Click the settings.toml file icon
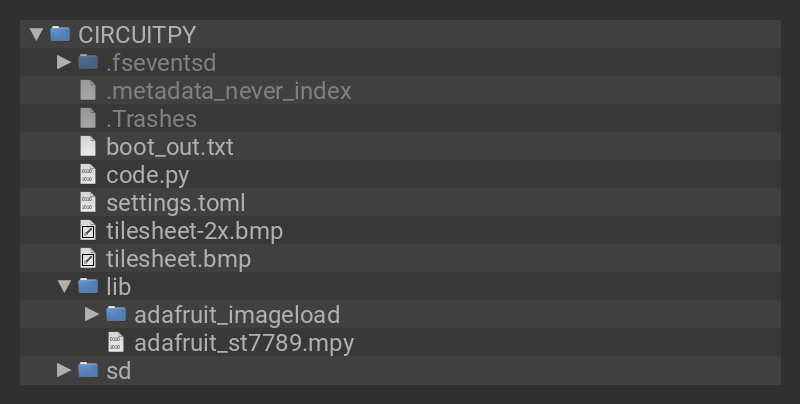This screenshot has width=800, height=404. (88, 202)
